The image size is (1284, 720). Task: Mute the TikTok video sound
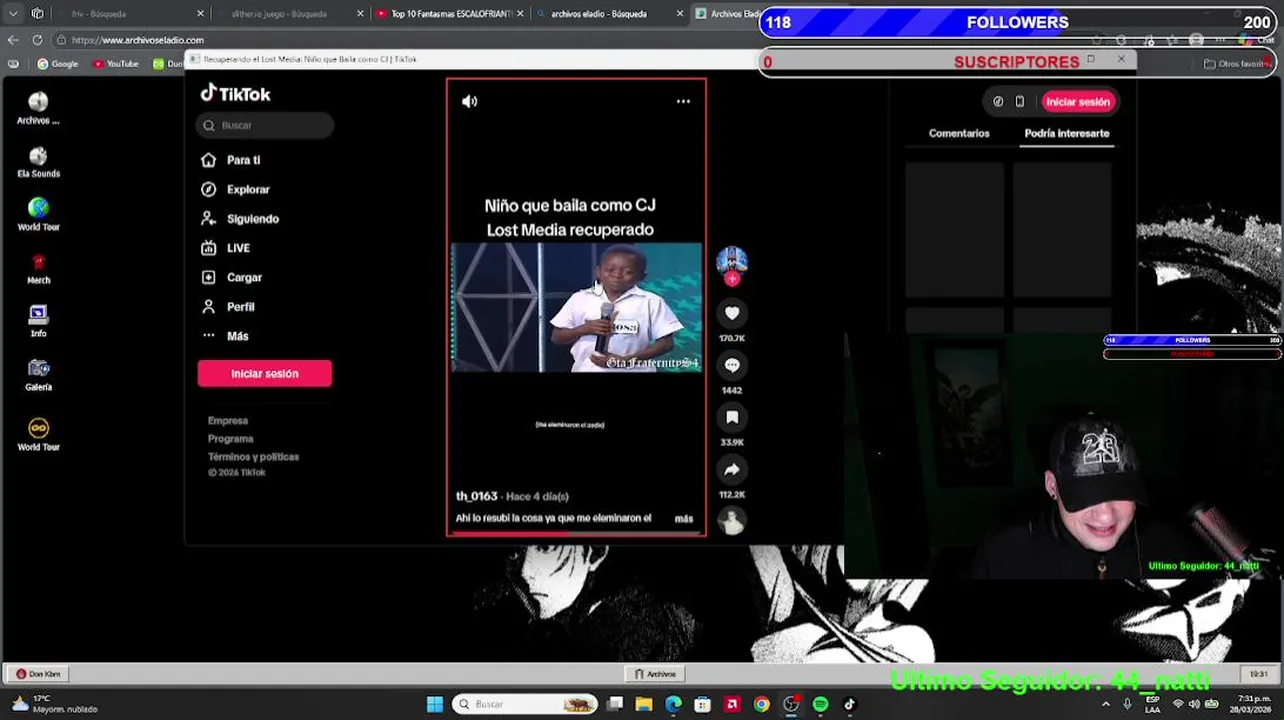click(x=469, y=101)
